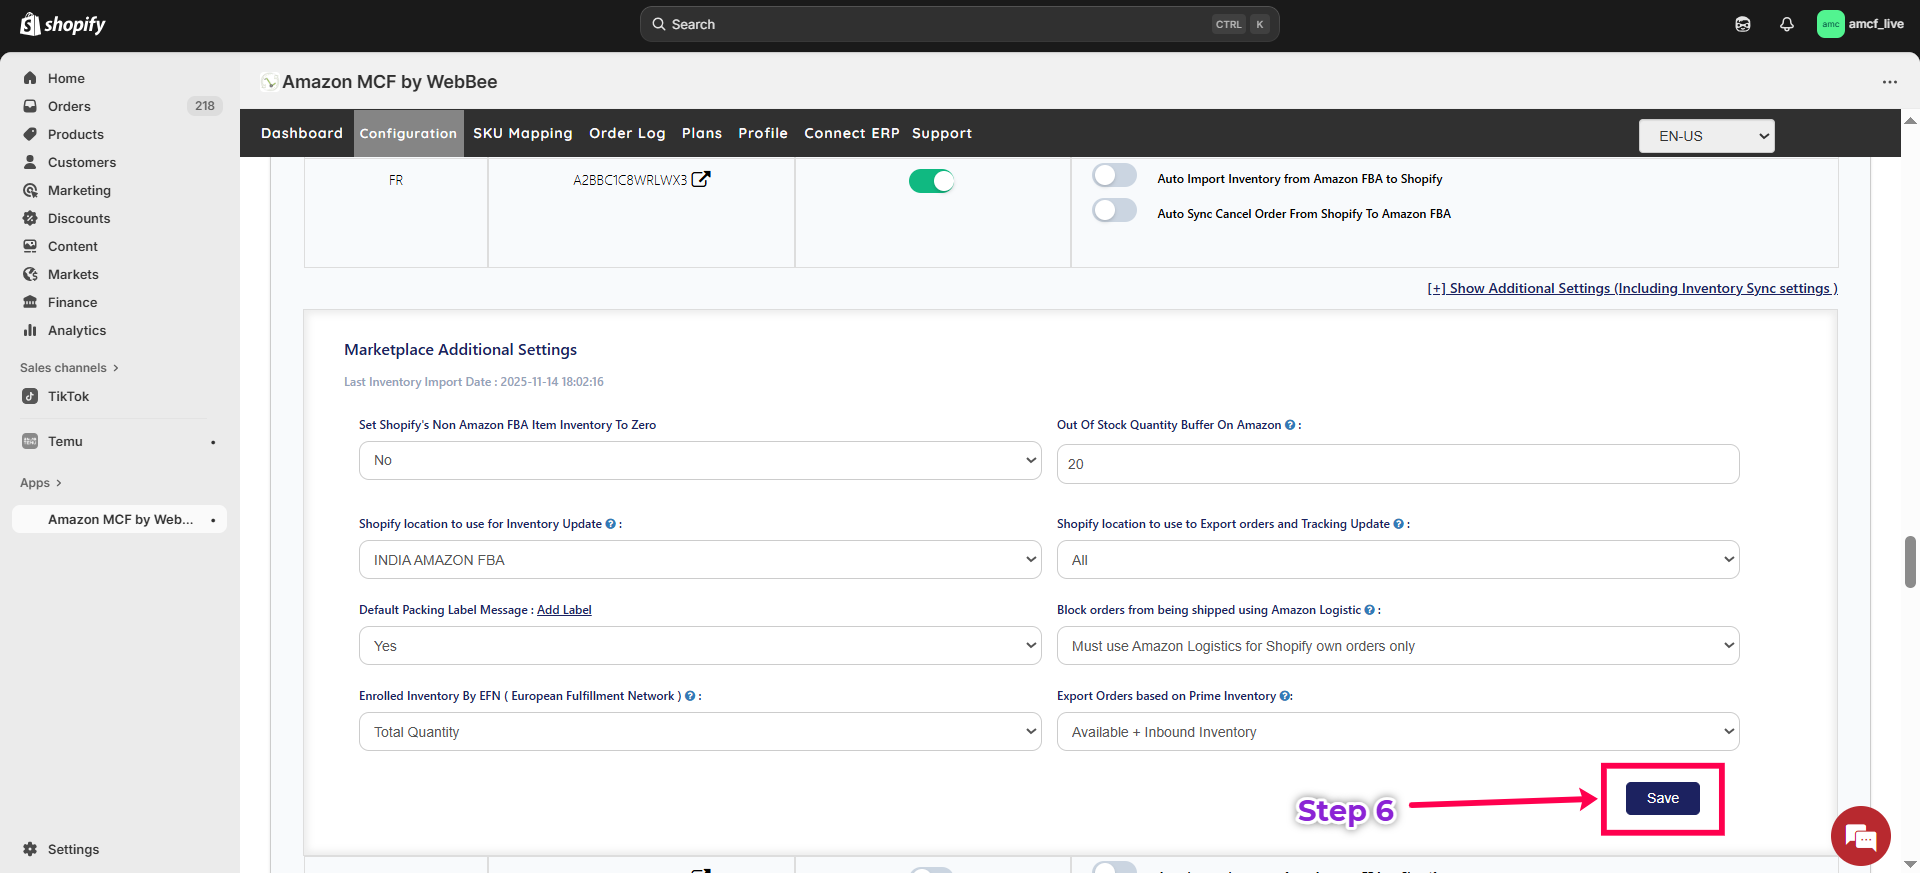Open Available + Inbound Inventory dropdown

coord(1397,732)
